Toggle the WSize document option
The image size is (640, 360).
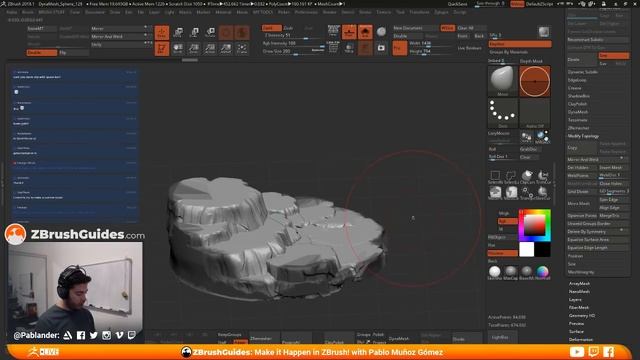pos(447,28)
